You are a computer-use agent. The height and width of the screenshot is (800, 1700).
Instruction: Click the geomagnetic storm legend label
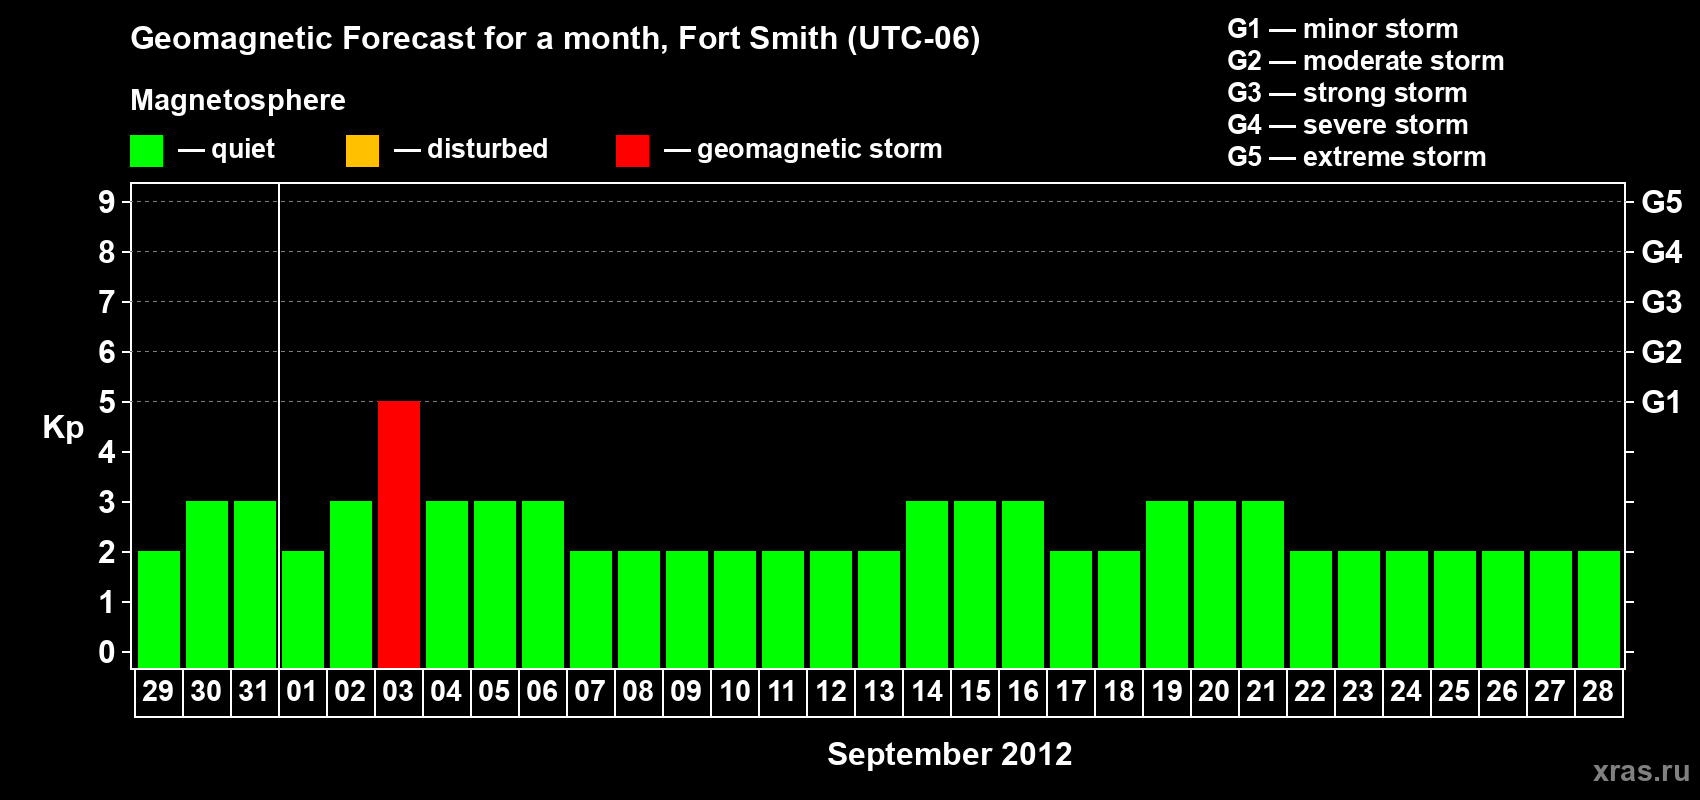pyautogui.click(x=819, y=149)
